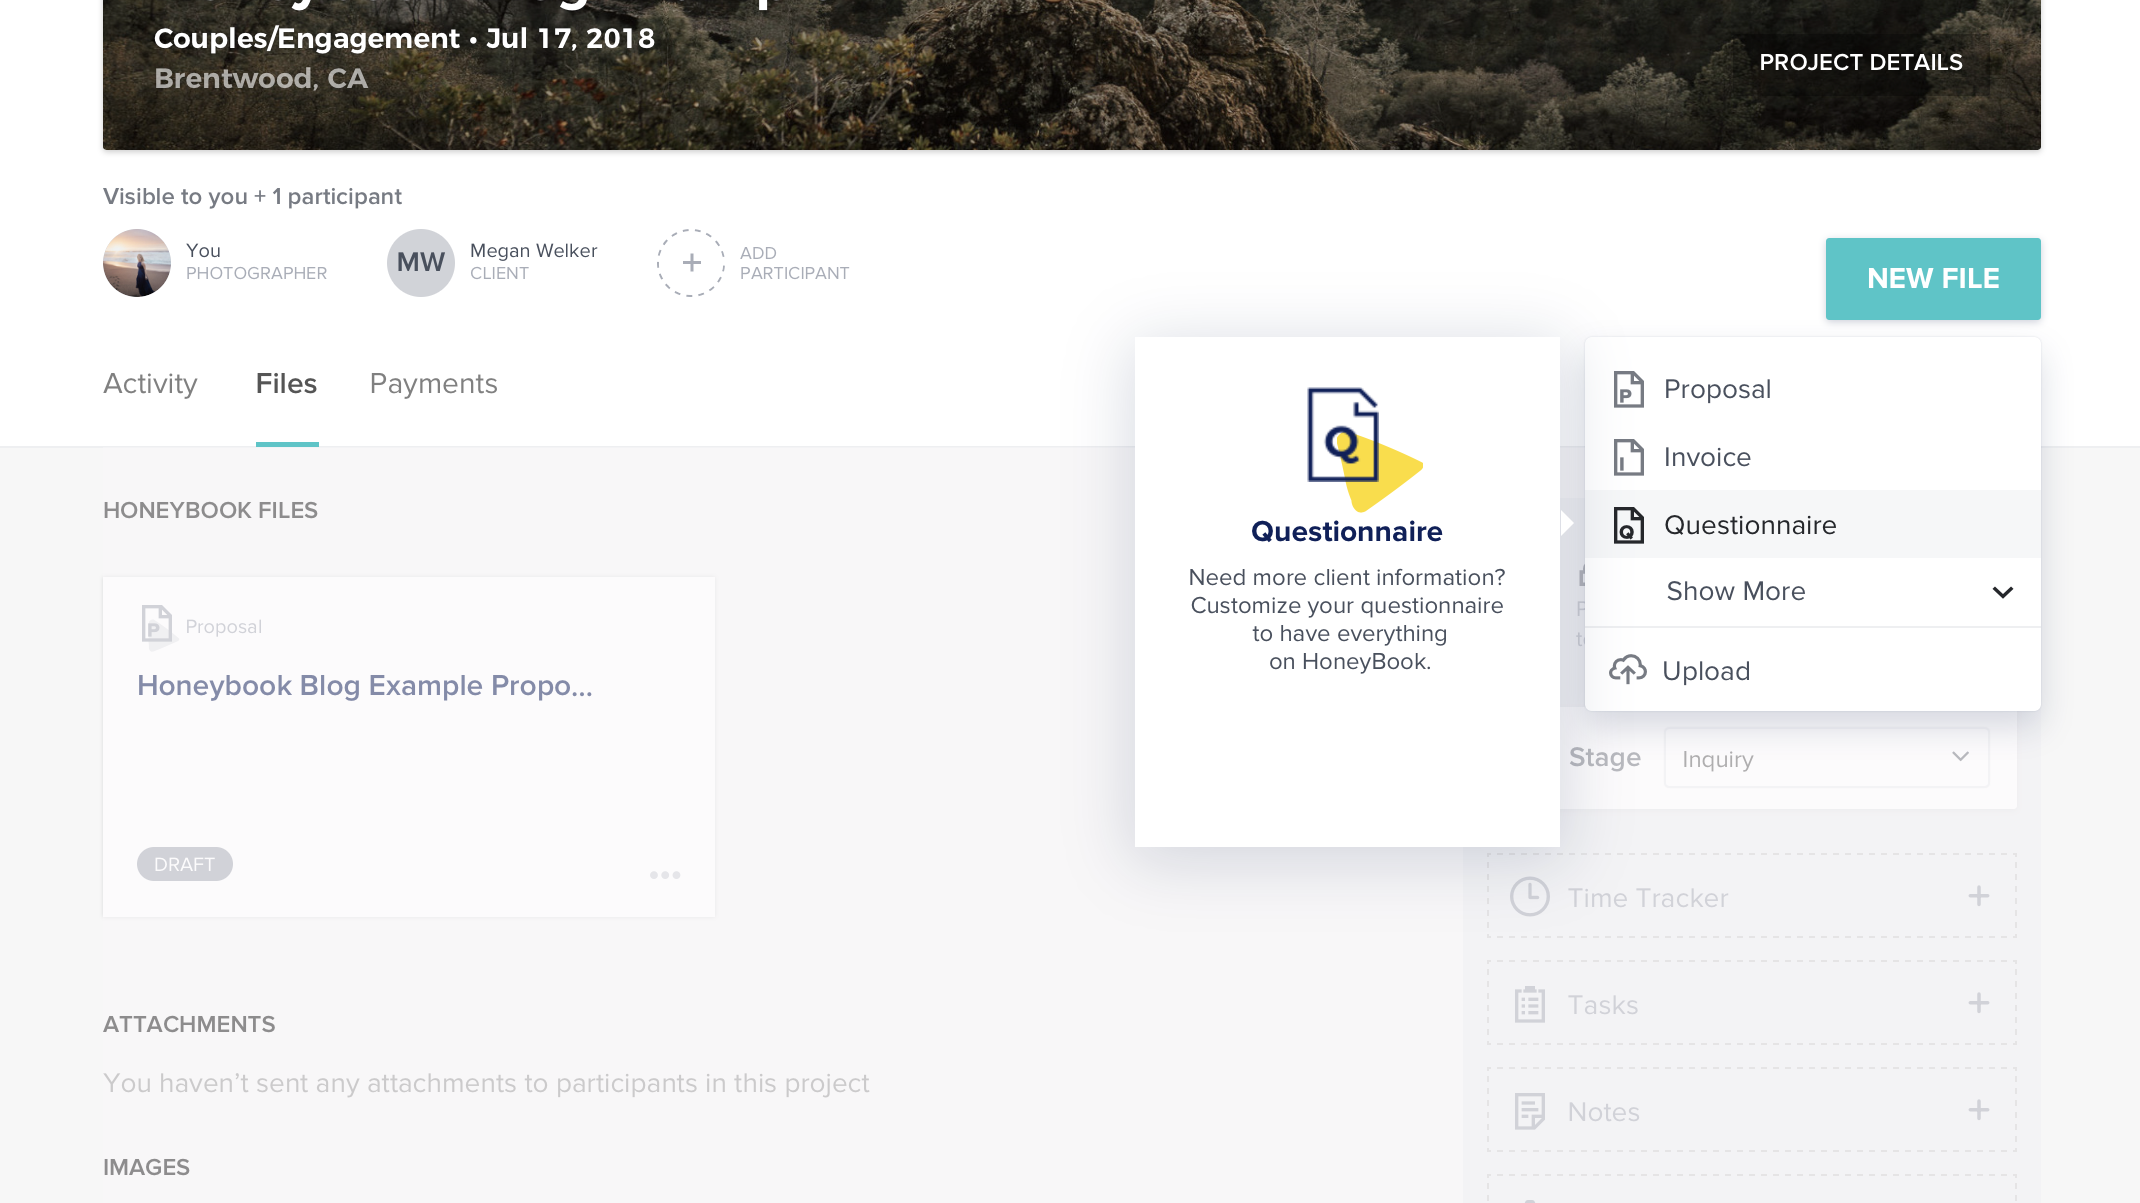Click Brentwood, CA location text
Viewport: 2140px width, 1203px height.
[x=261, y=78]
